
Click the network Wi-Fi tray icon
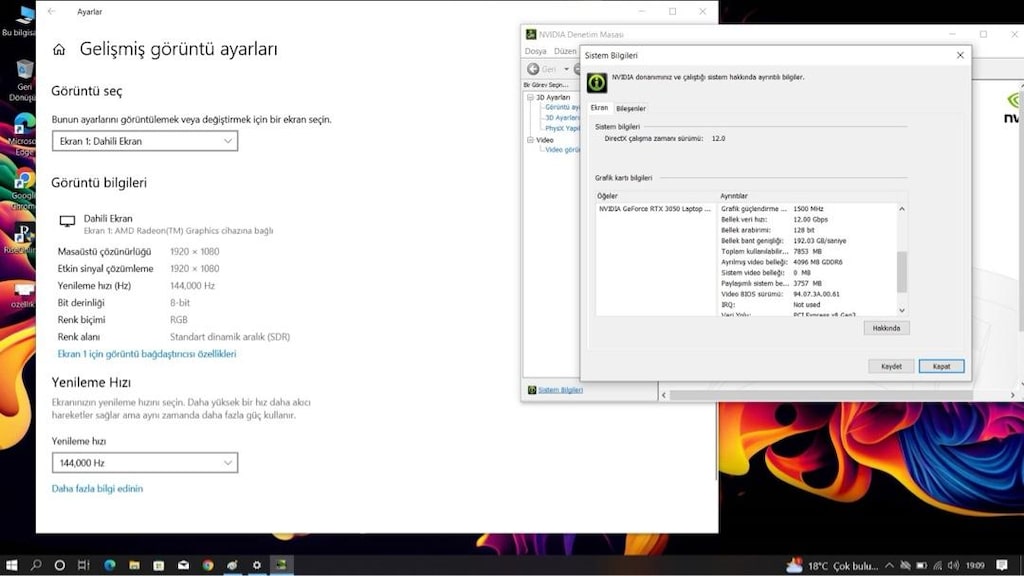point(938,566)
